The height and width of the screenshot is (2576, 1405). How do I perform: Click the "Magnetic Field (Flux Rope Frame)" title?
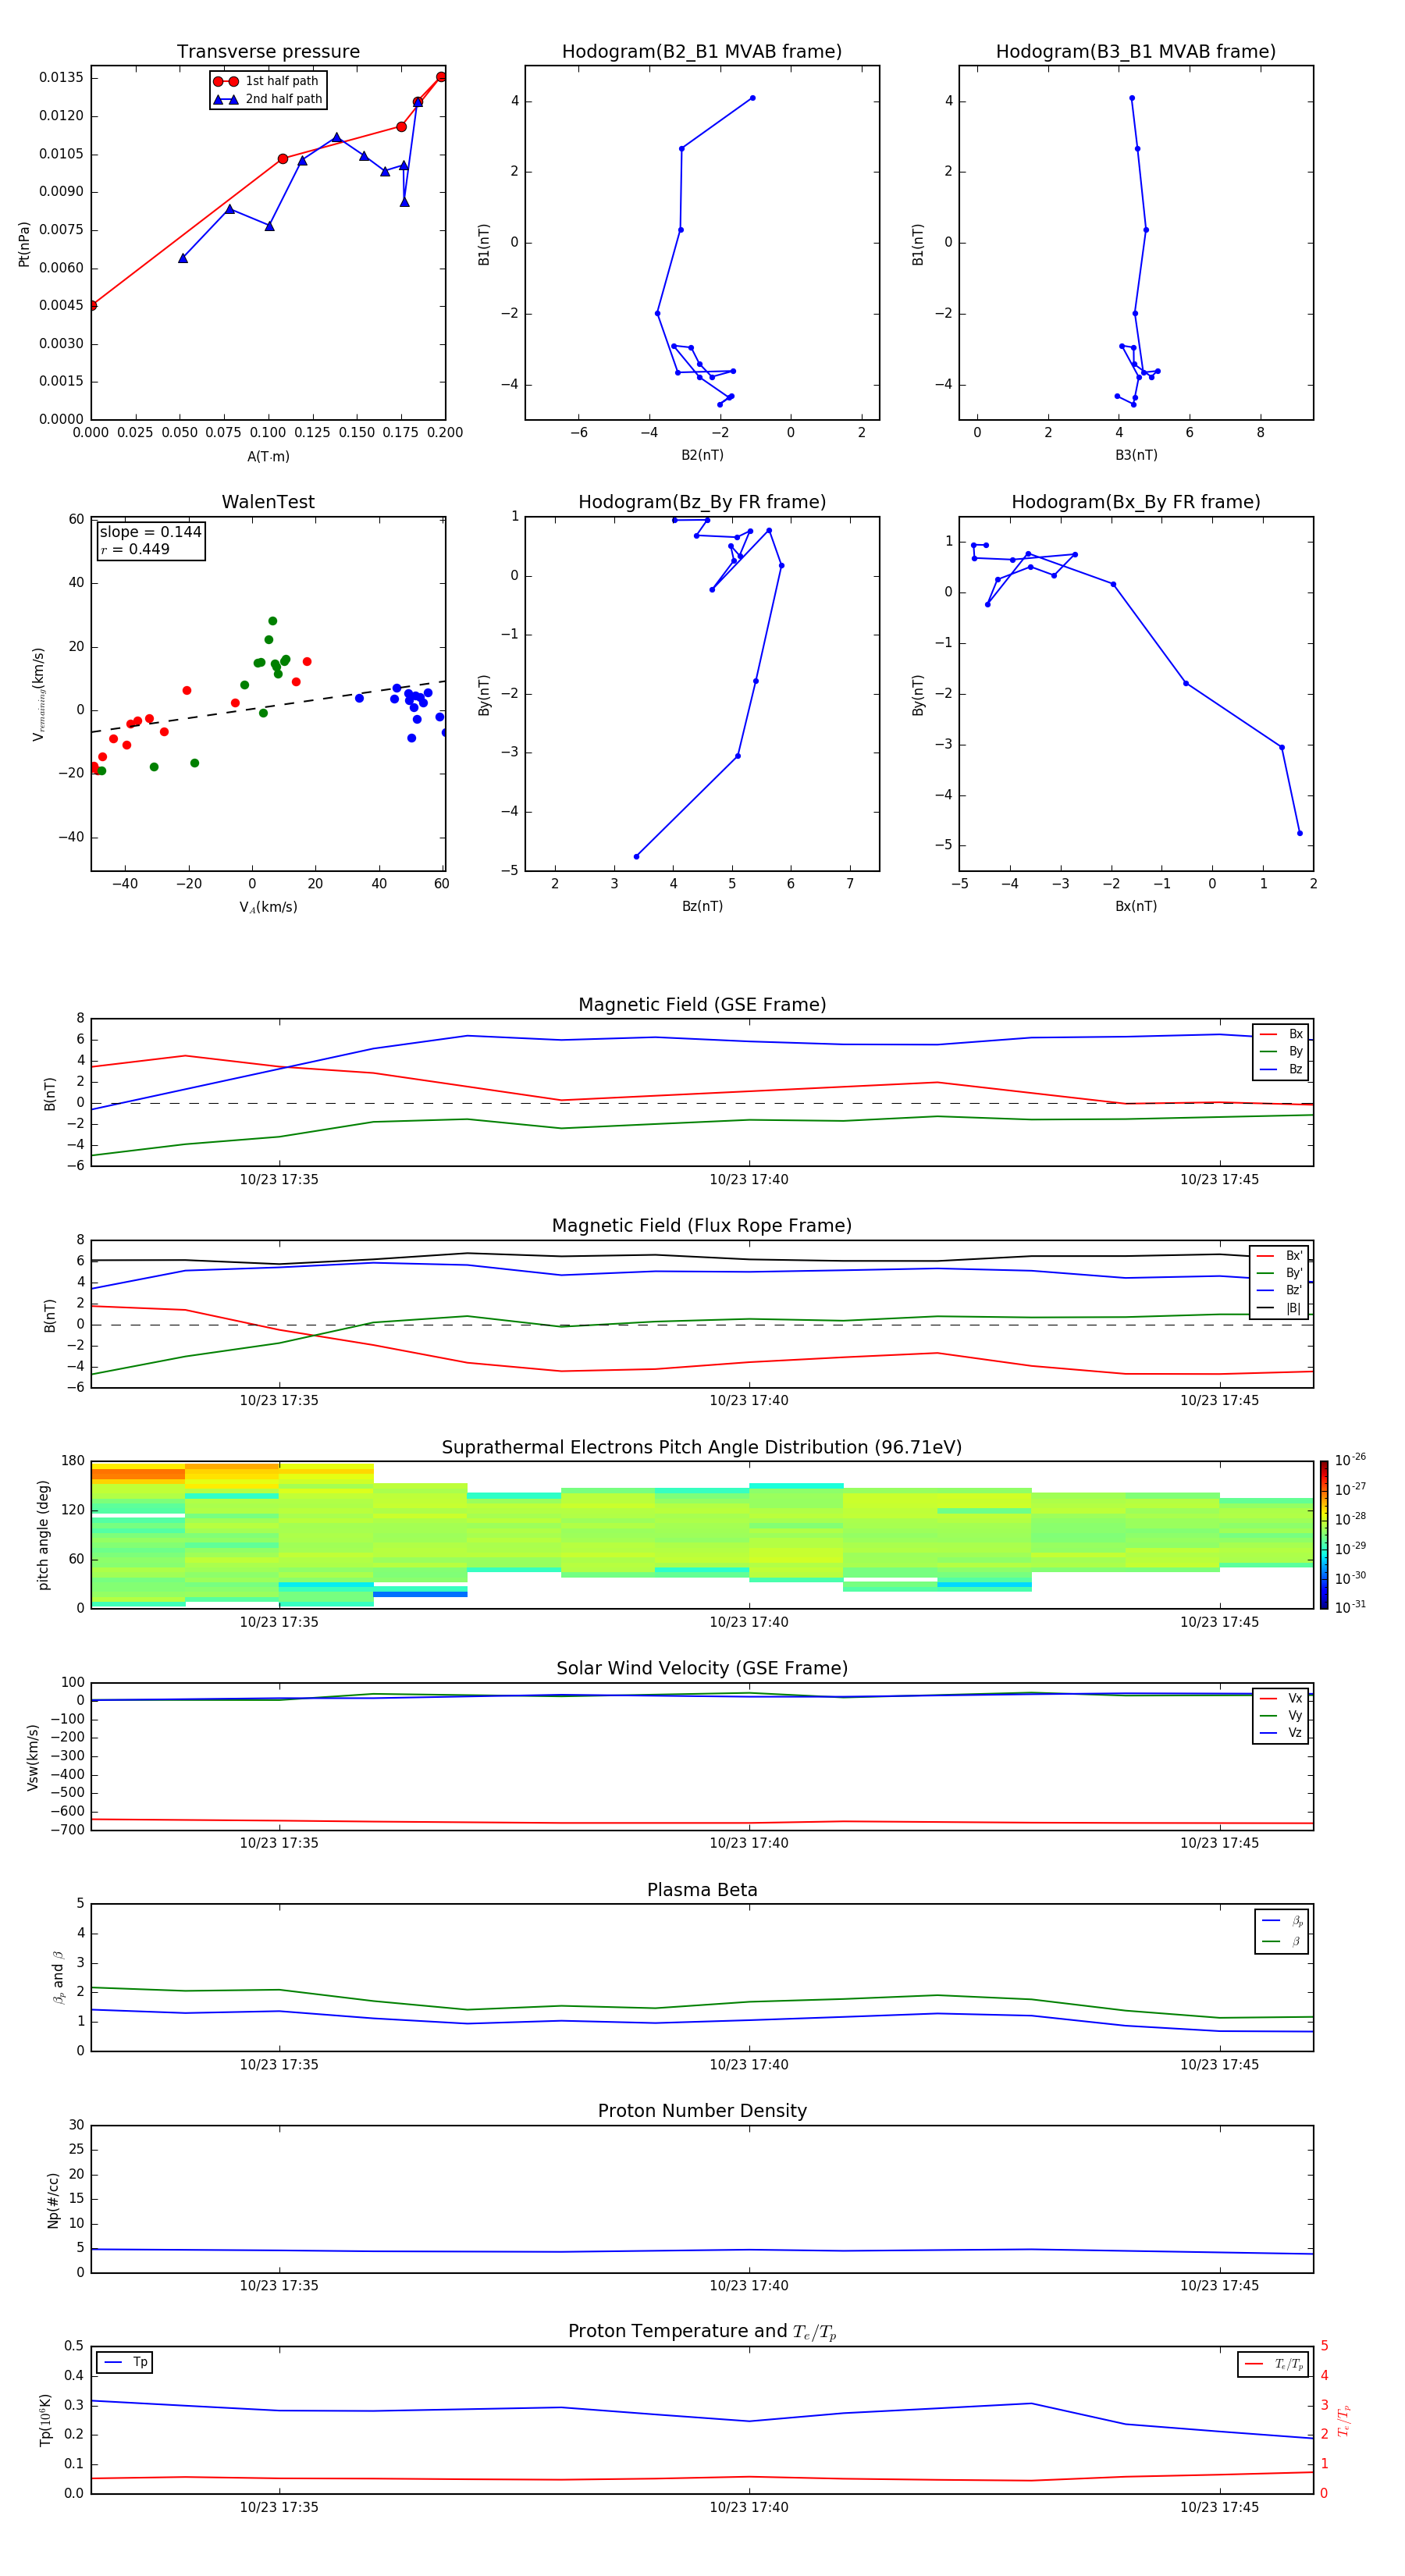(x=702, y=1226)
